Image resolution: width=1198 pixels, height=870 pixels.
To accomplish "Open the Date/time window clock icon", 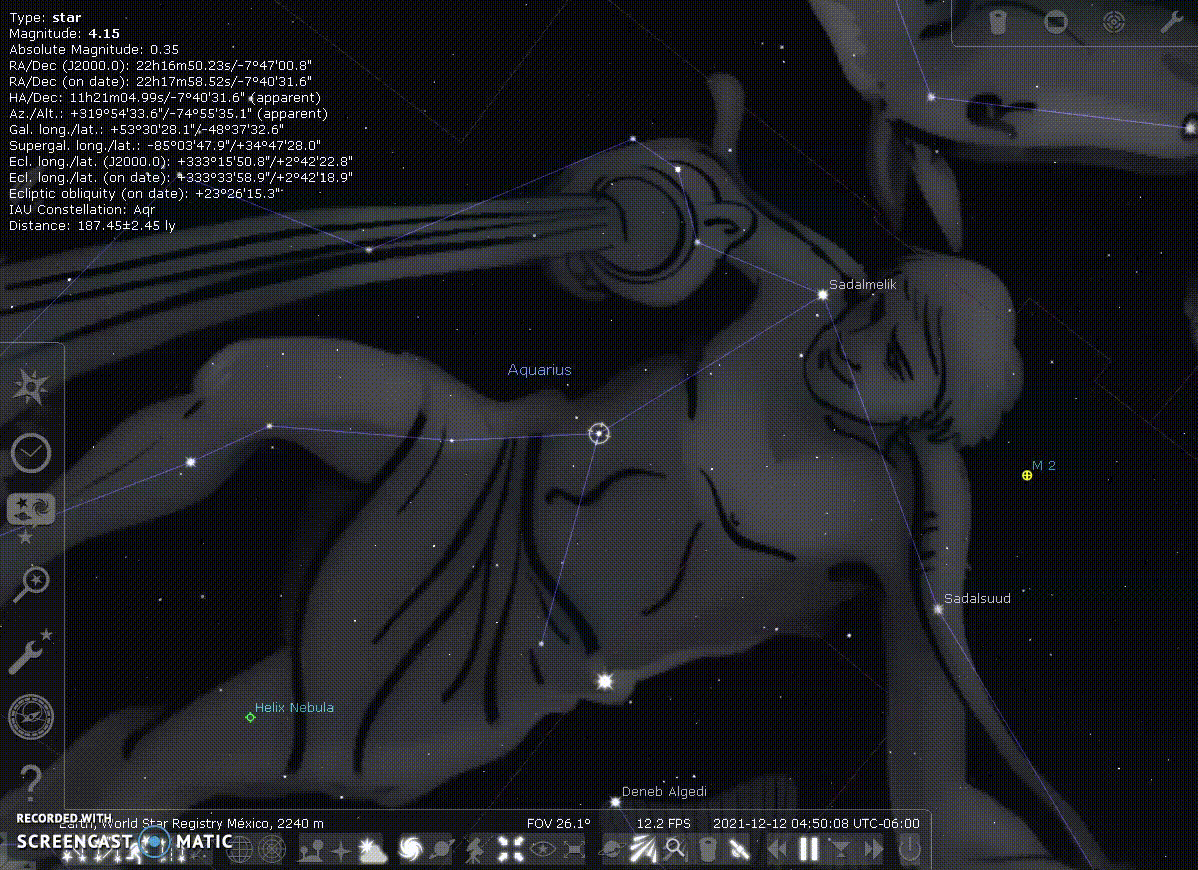I will (31, 453).
